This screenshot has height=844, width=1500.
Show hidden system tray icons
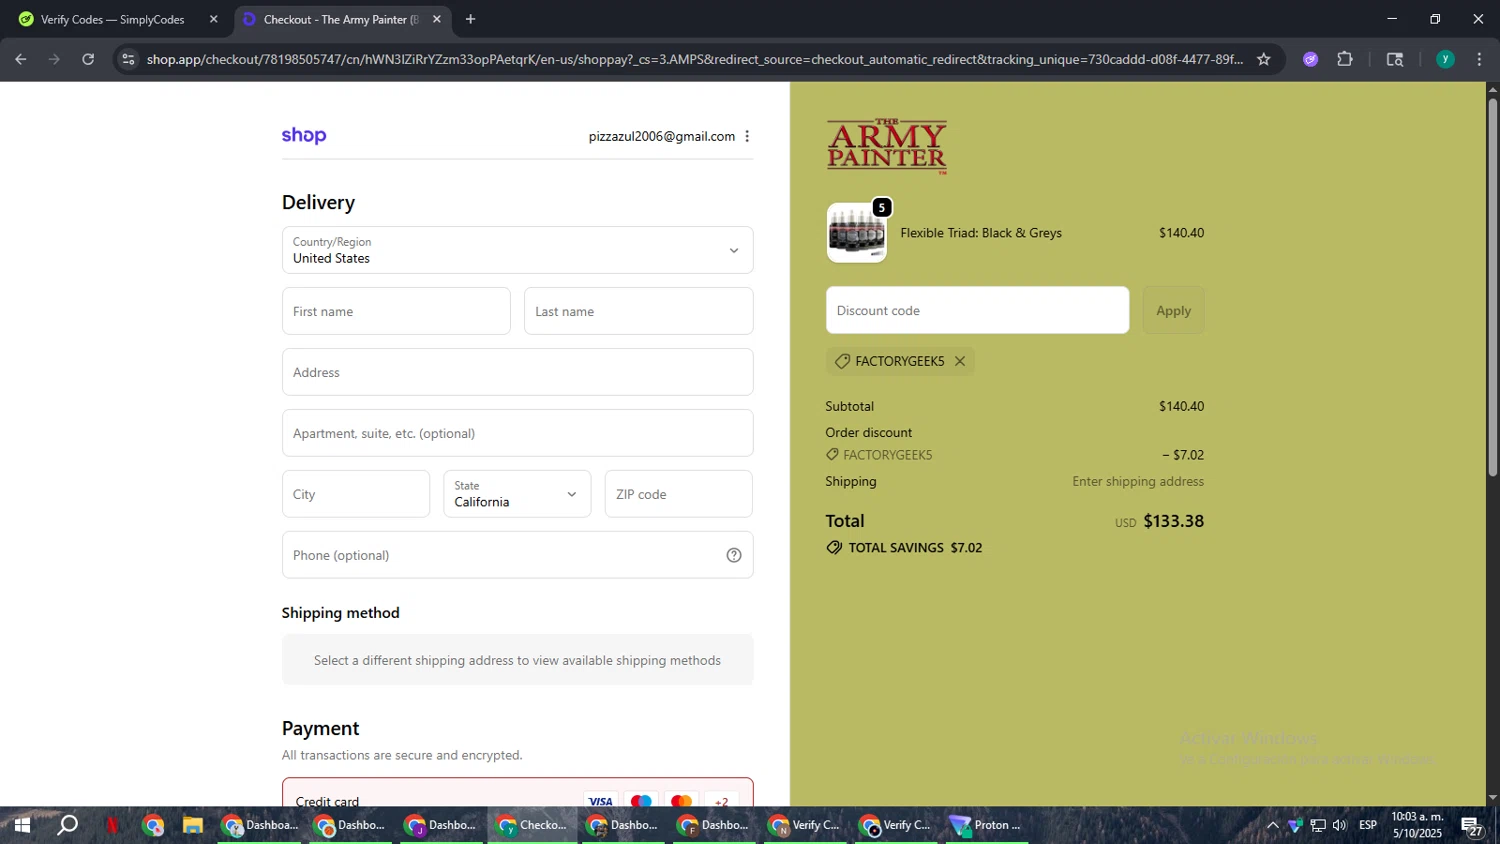(1272, 825)
